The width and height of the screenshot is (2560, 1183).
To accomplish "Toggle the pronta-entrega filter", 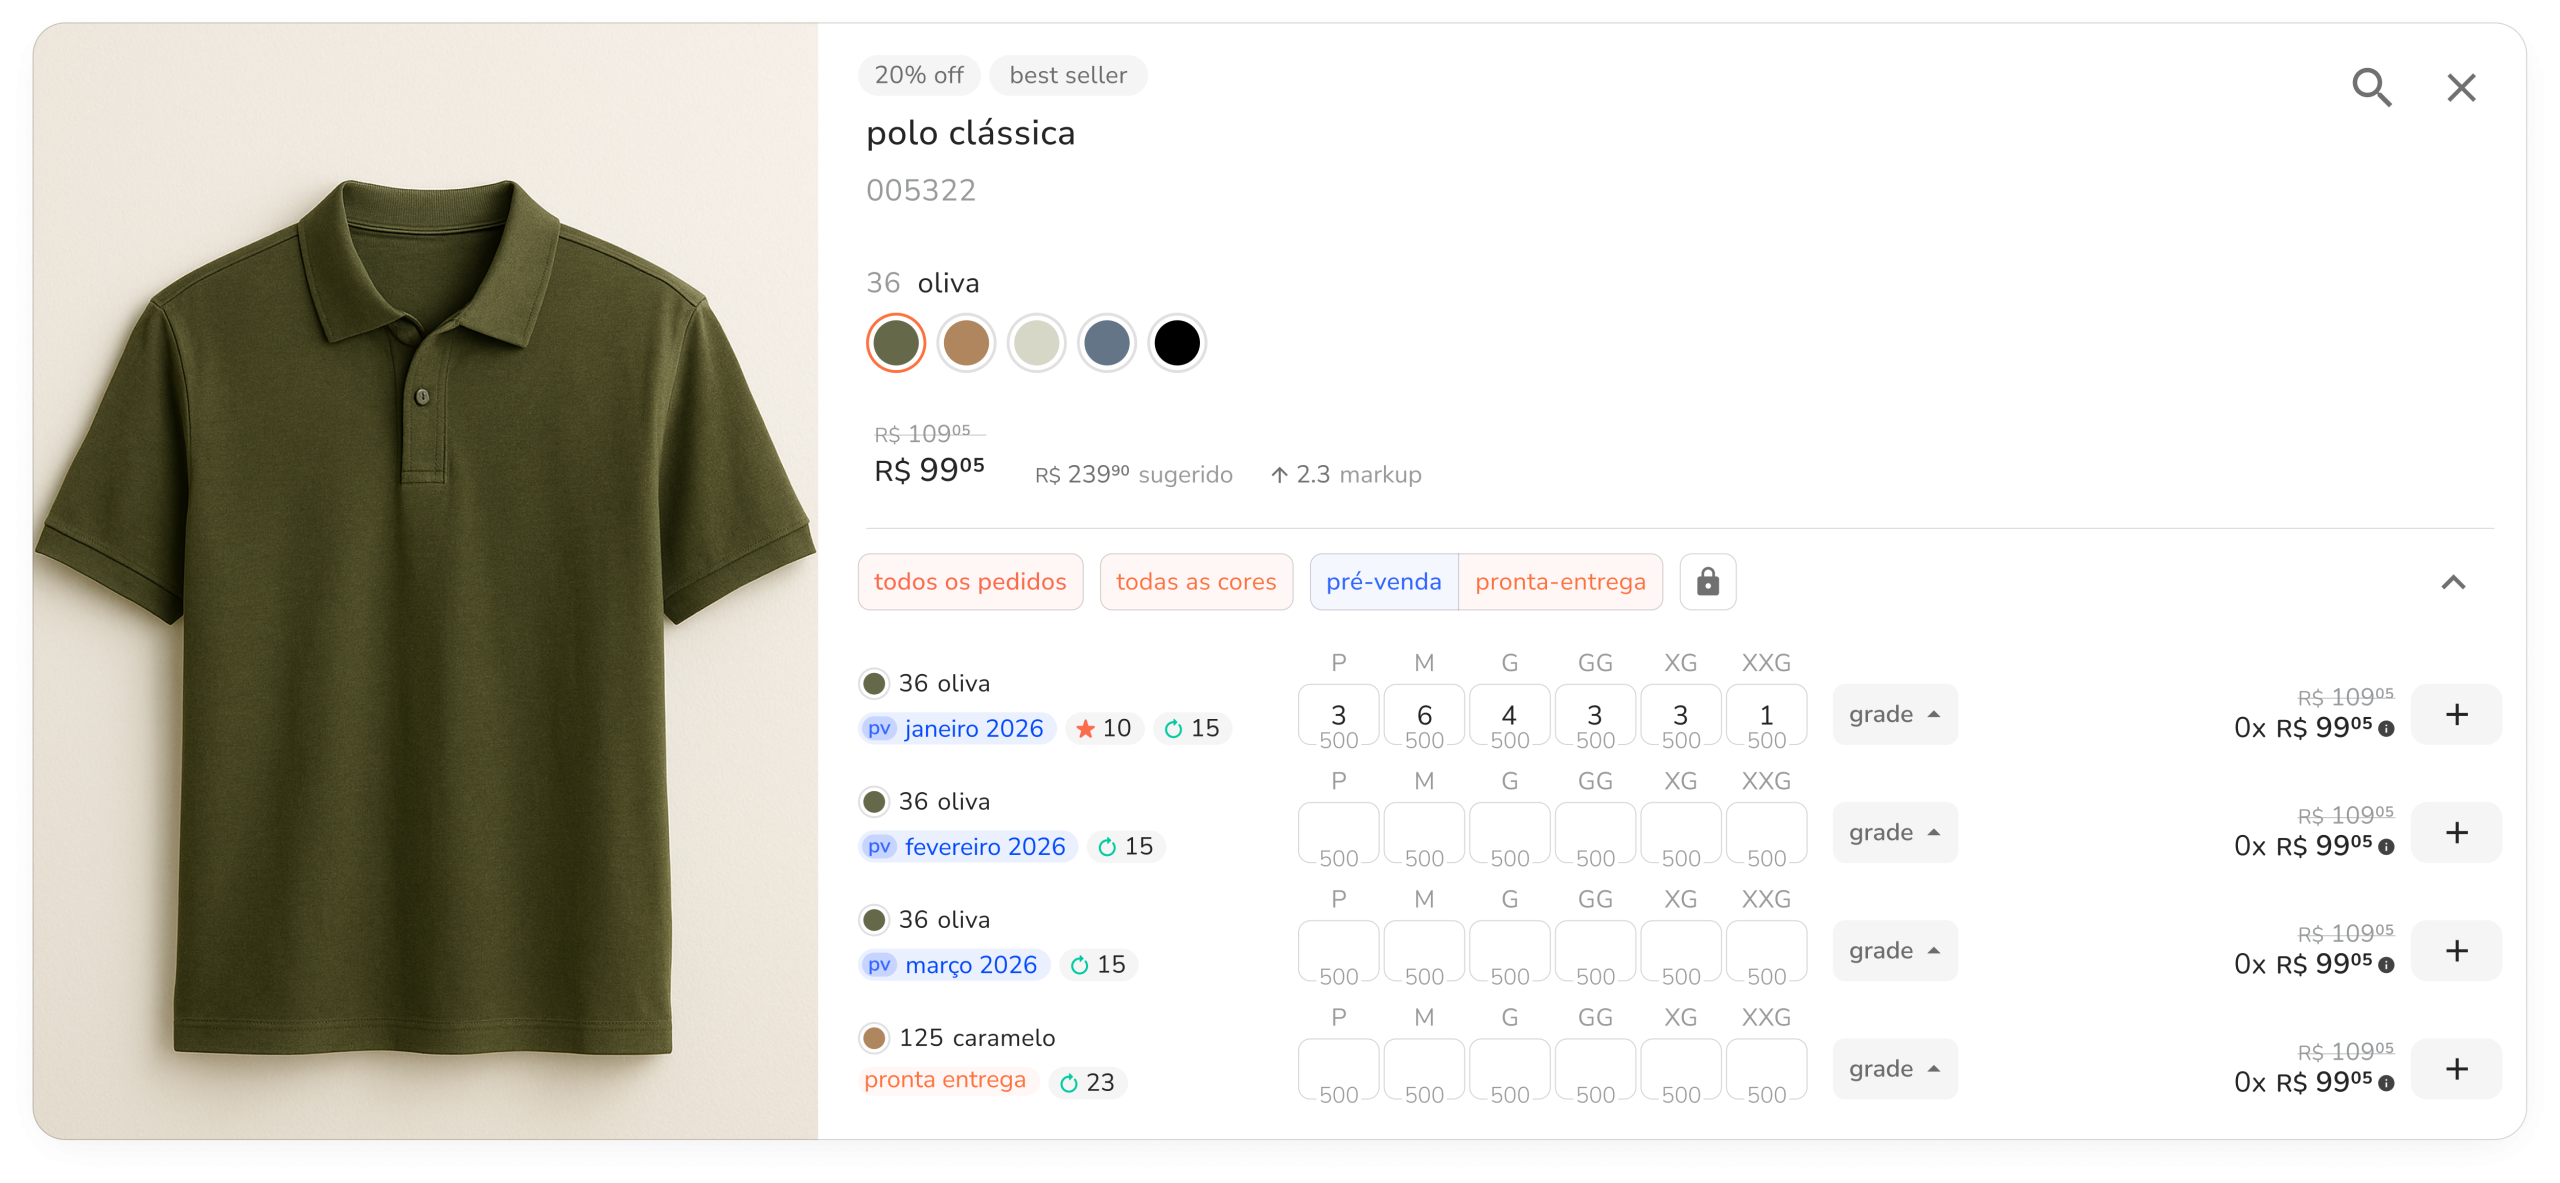I will [1560, 582].
